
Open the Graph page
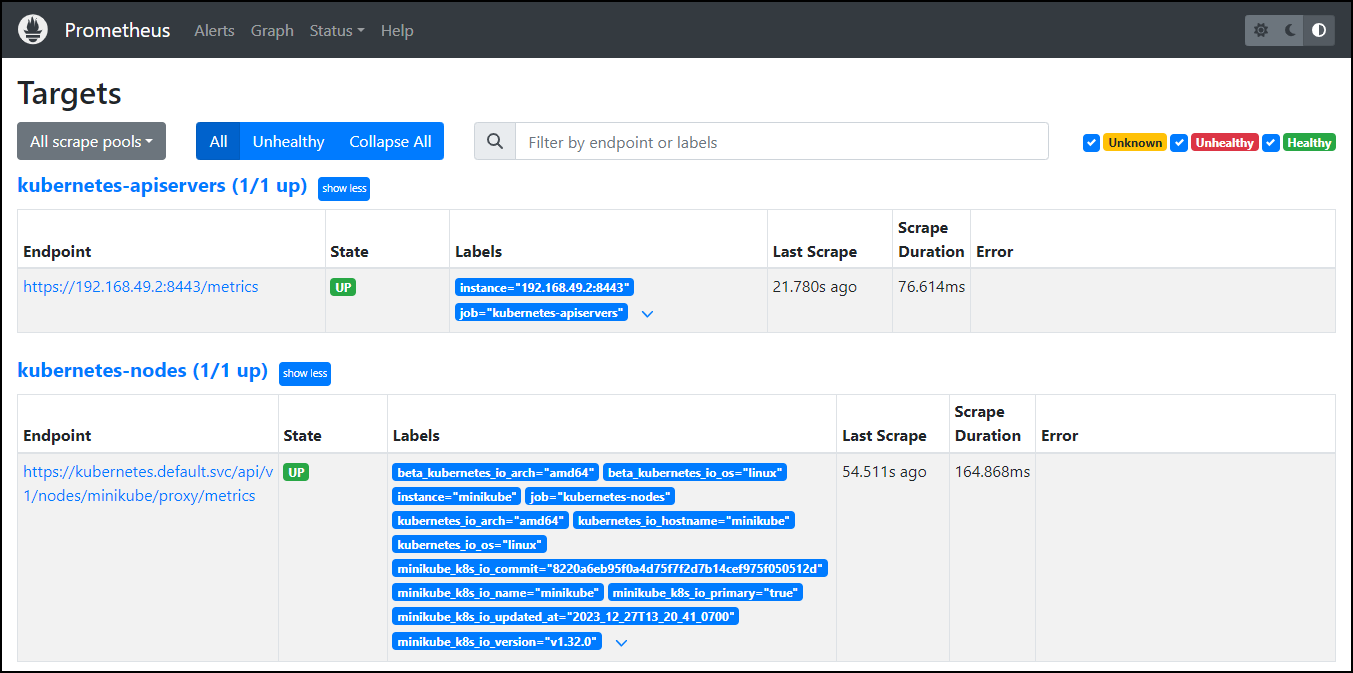tap(272, 31)
